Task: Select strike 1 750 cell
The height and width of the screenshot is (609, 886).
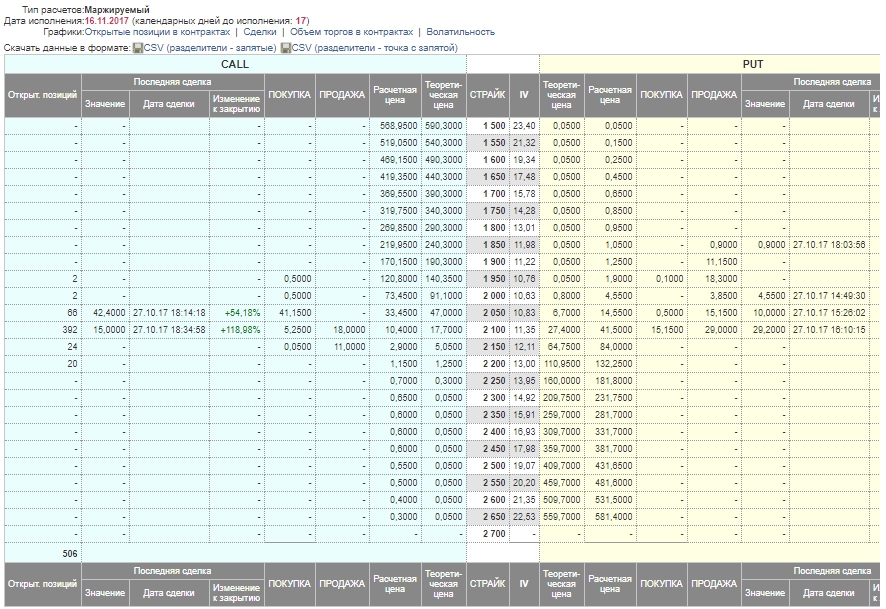Action: tap(488, 211)
